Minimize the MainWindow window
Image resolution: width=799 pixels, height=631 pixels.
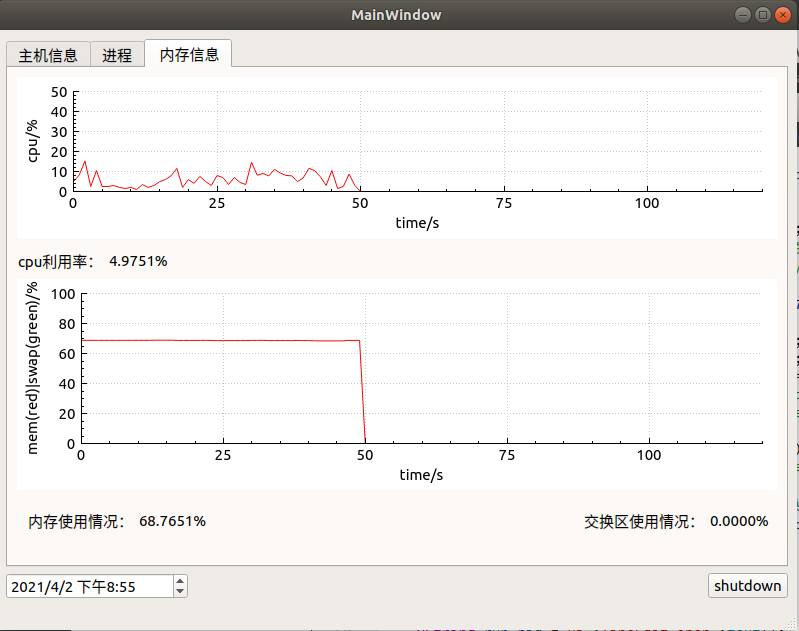[x=743, y=15]
